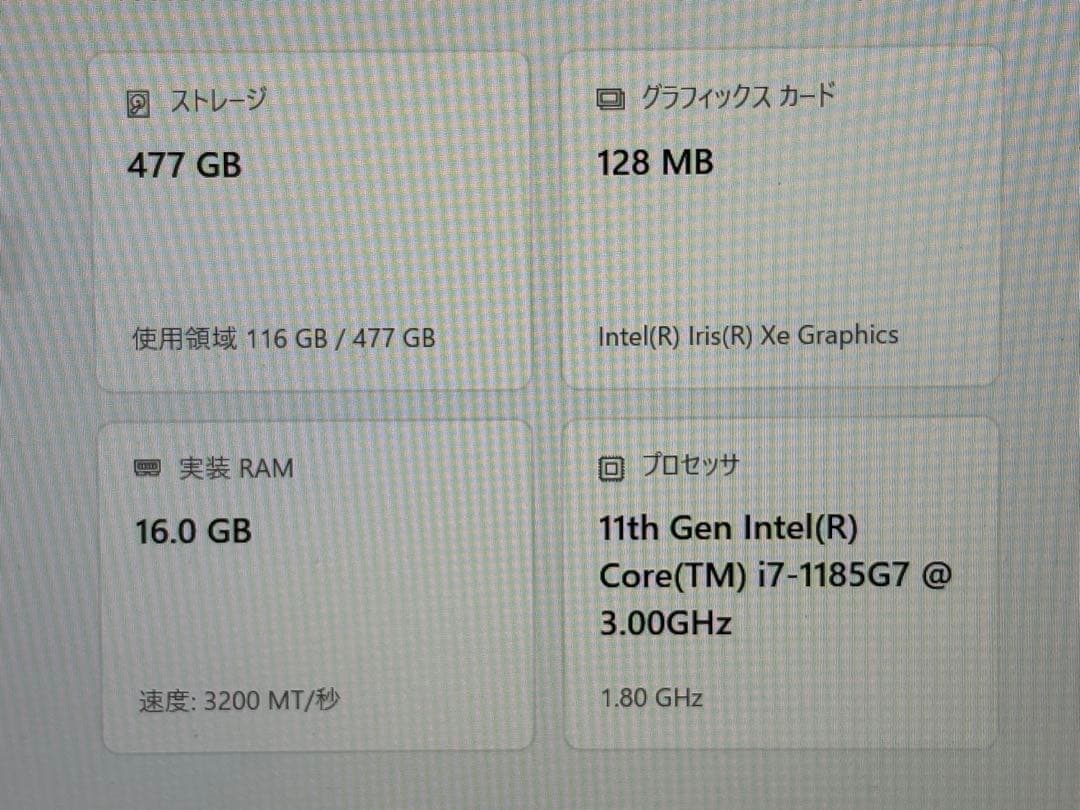
Task: Click the 1.80 GHz clock speed text
Action: tap(649, 698)
